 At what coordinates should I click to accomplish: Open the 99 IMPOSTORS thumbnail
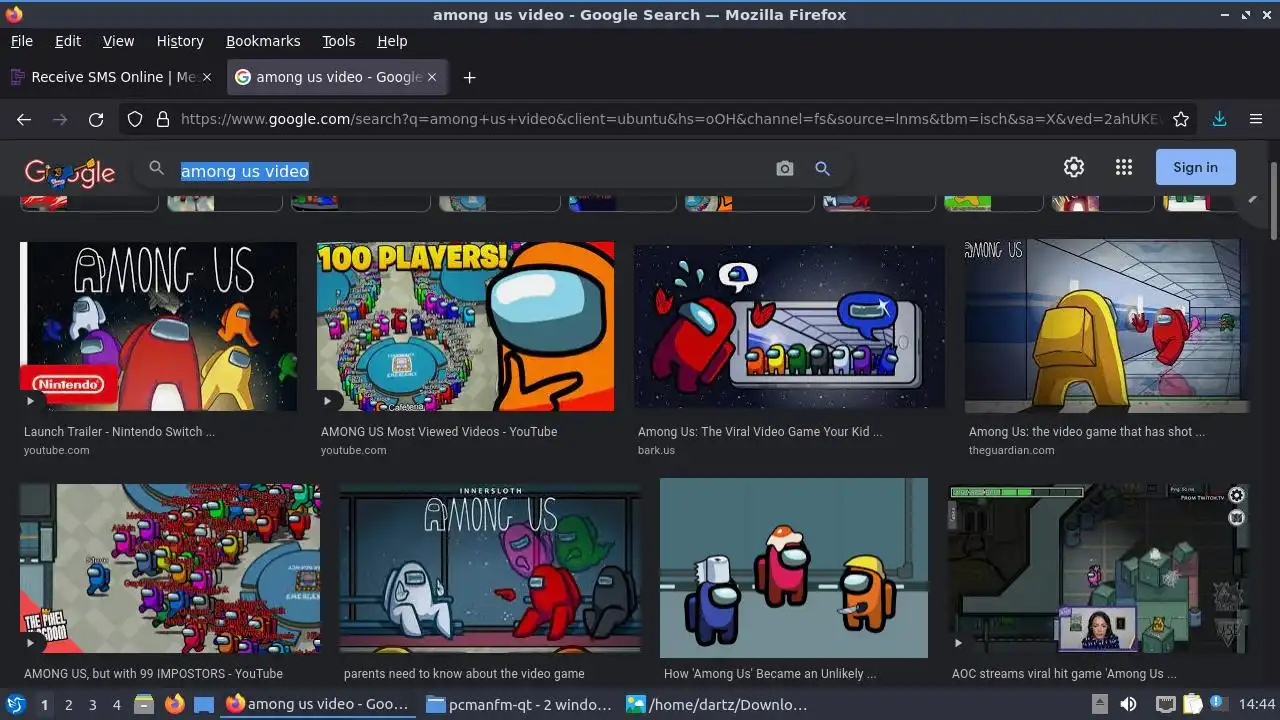(x=170, y=568)
